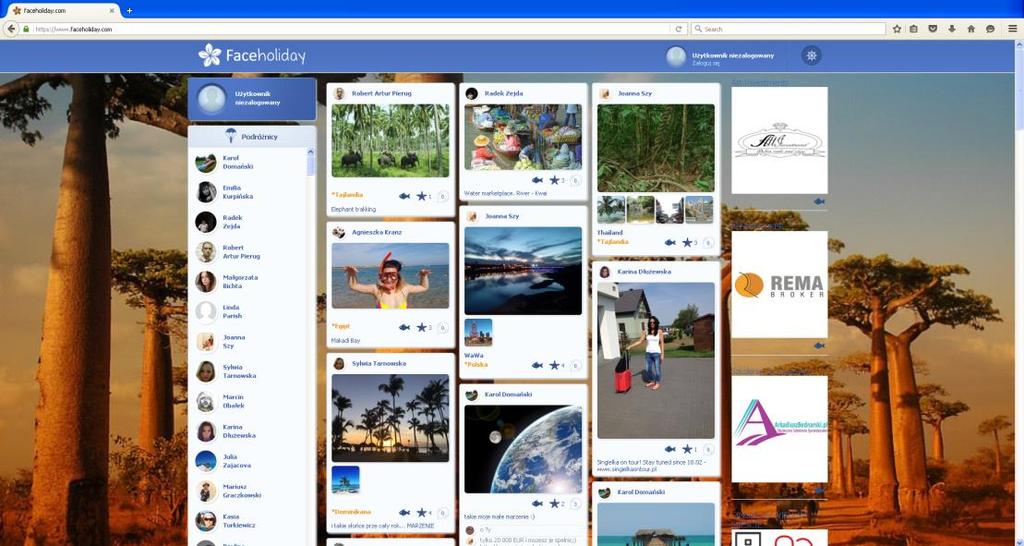Click the Tajlandia tag on elephant post
Screen dimensions: 1024x546
[x=347, y=195]
